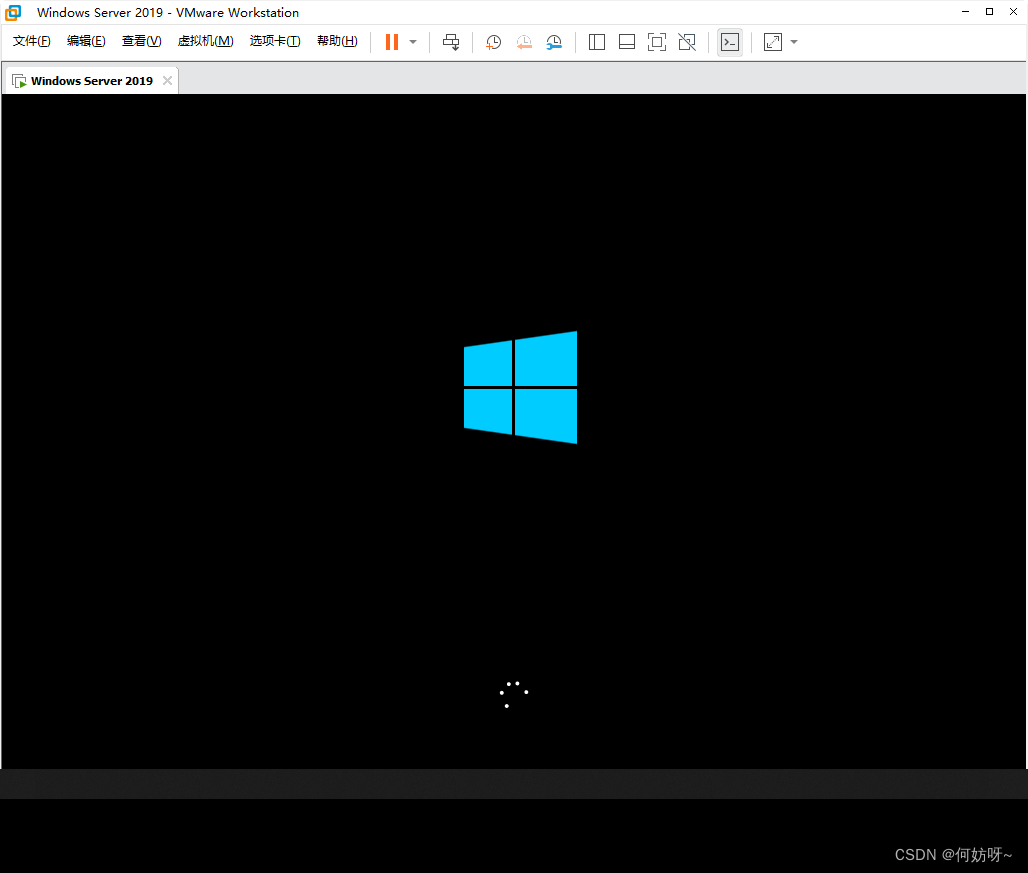Take a snapshot of the virtual machine

pos(493,42)
